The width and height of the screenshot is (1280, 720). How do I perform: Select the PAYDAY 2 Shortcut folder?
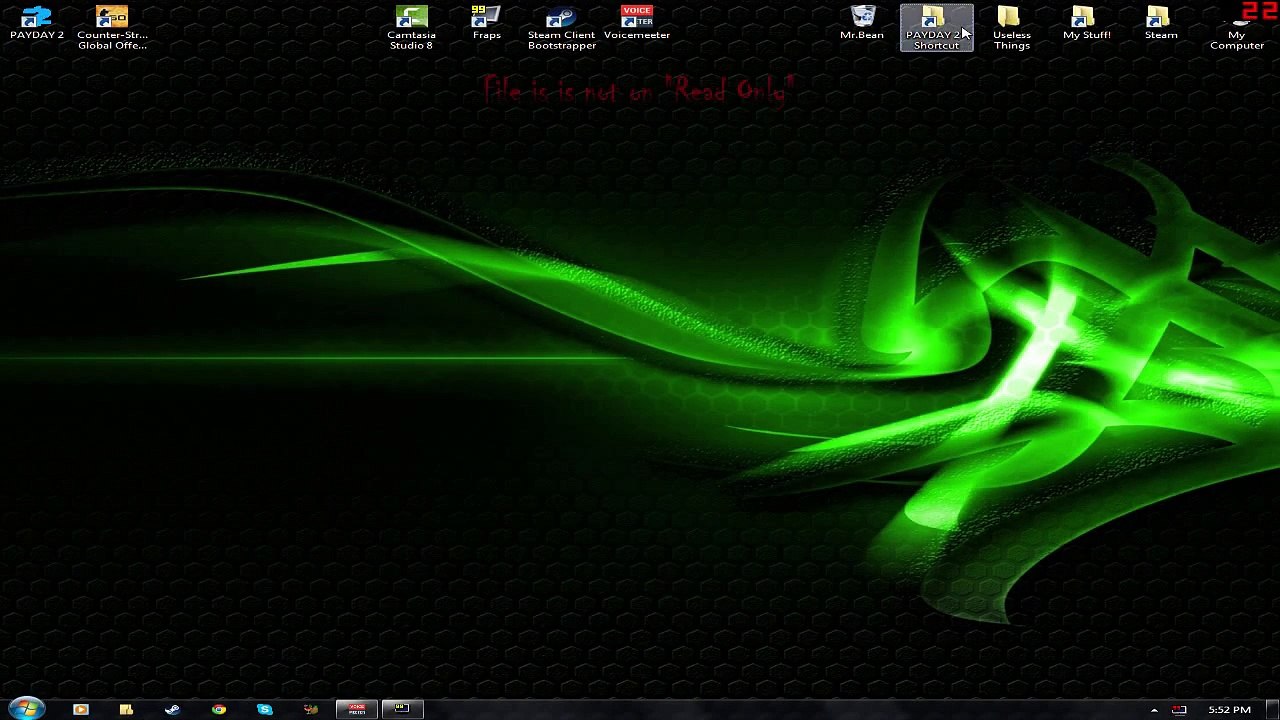coord(936,28)
